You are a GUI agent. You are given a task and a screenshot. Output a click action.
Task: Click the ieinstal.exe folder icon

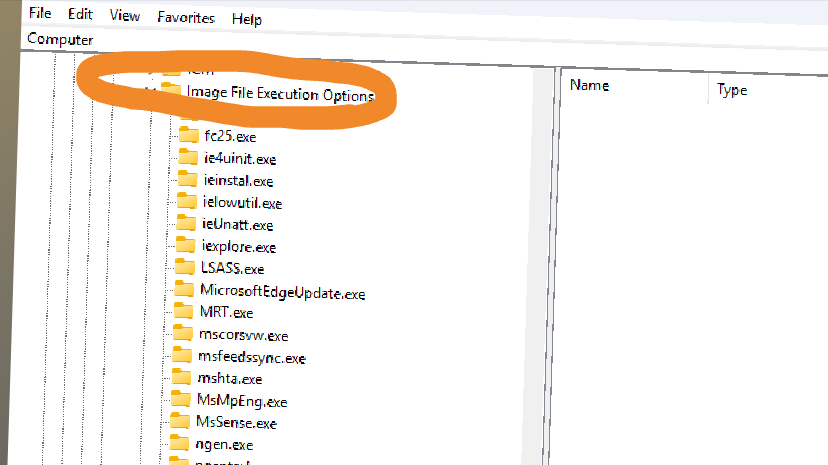click(187, 179)
